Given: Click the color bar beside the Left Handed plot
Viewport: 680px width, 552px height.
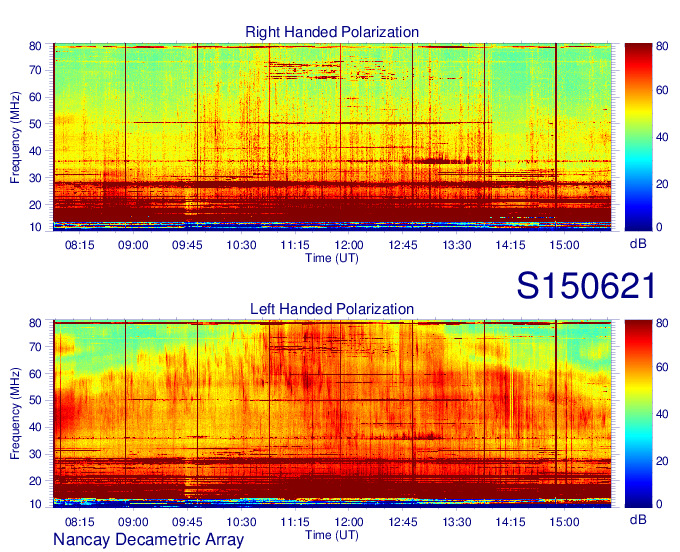Looking at the screenshot, I should (638, 414).
